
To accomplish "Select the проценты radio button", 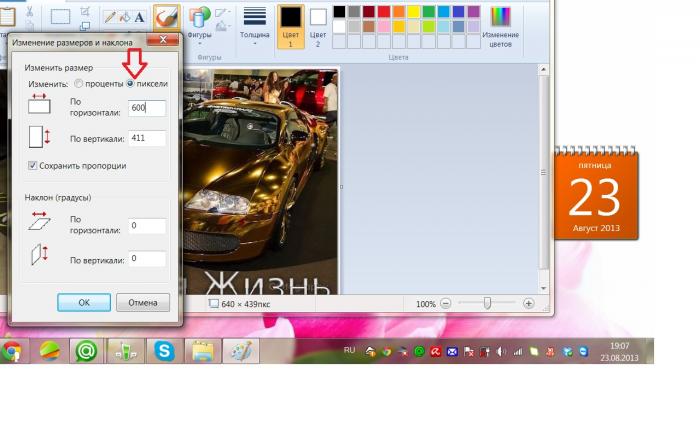I will click(x=79, y=84).
